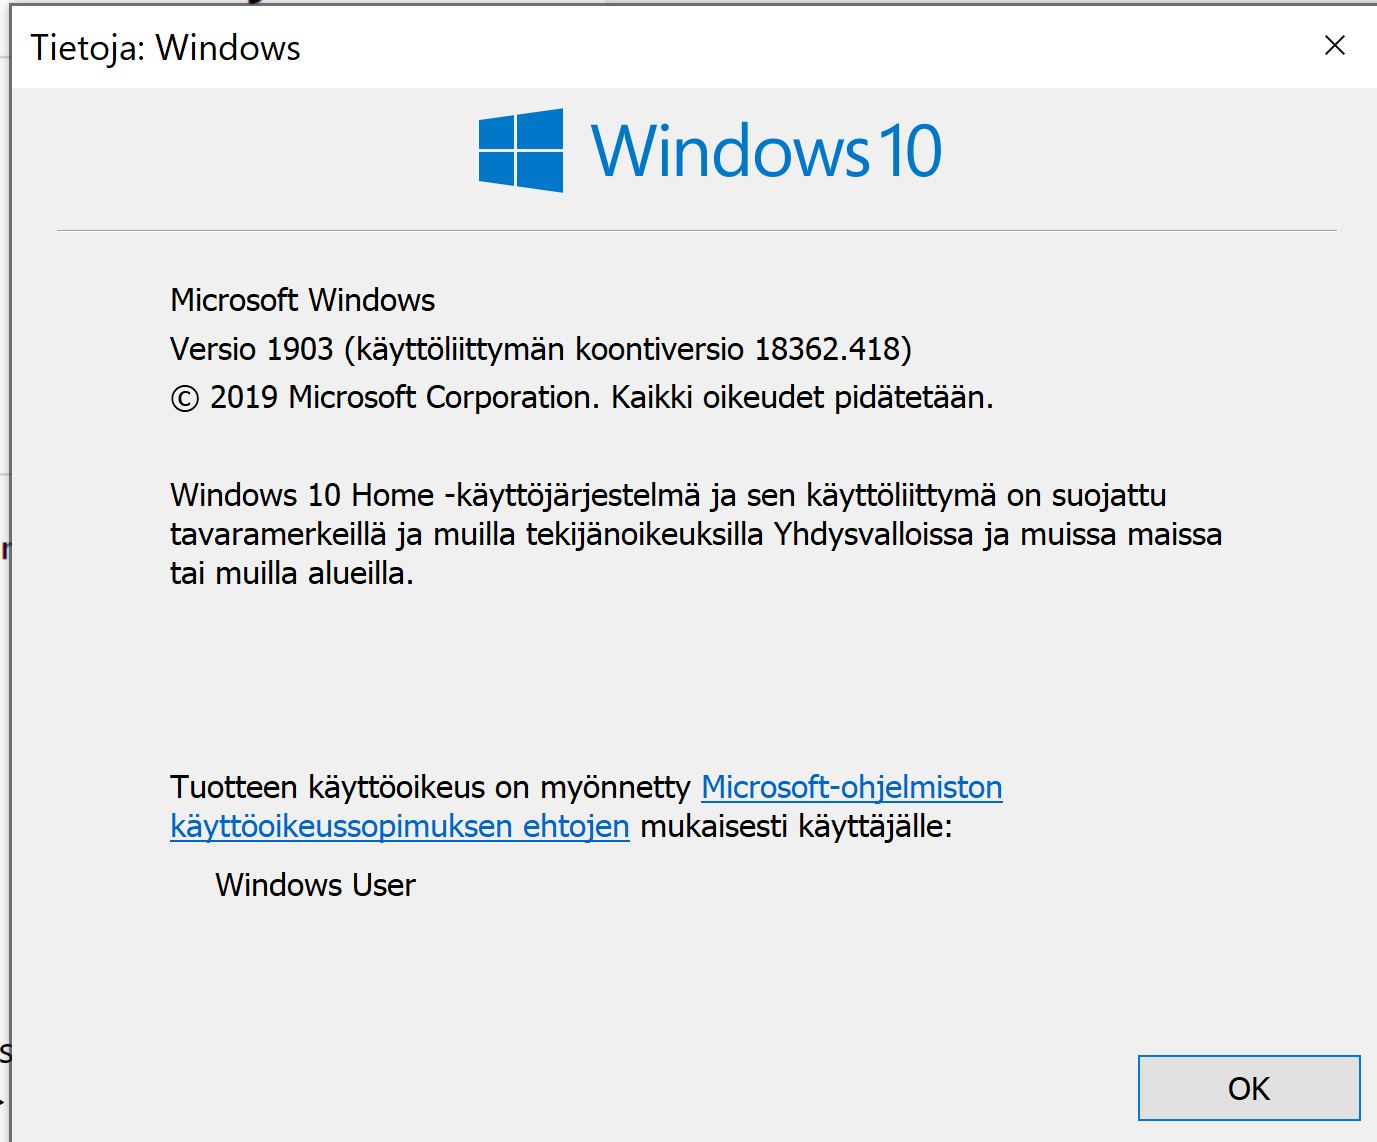The image size is (1377, 1142).
Task: Click the 'Microsoft Windows' text line
Action: click(x=303, y=300)
